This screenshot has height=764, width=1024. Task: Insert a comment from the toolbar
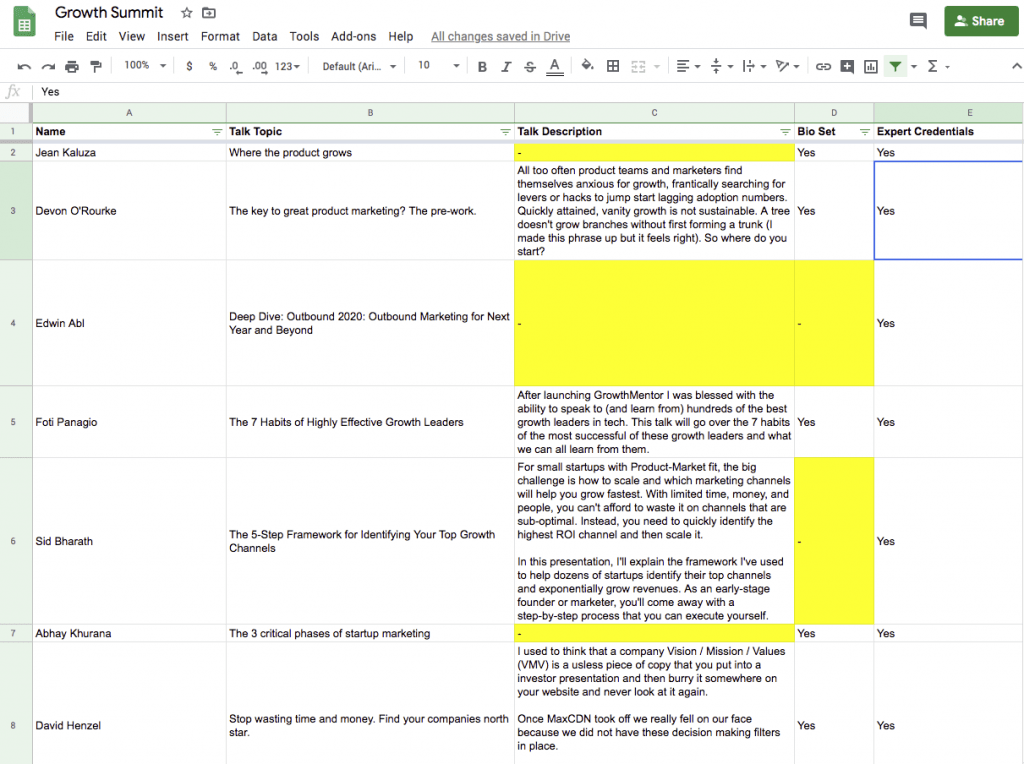[848, 66]
